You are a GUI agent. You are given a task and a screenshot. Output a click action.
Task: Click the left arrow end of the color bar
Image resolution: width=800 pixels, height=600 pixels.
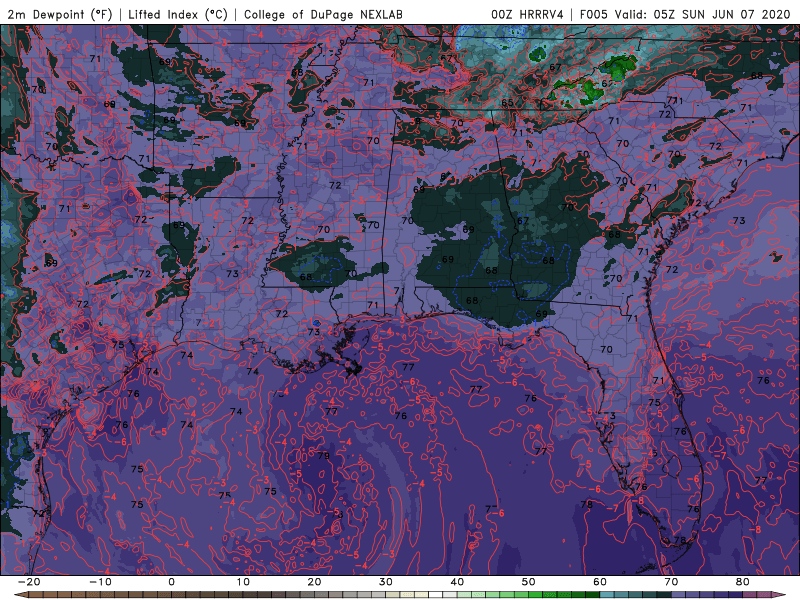(20, 595)
